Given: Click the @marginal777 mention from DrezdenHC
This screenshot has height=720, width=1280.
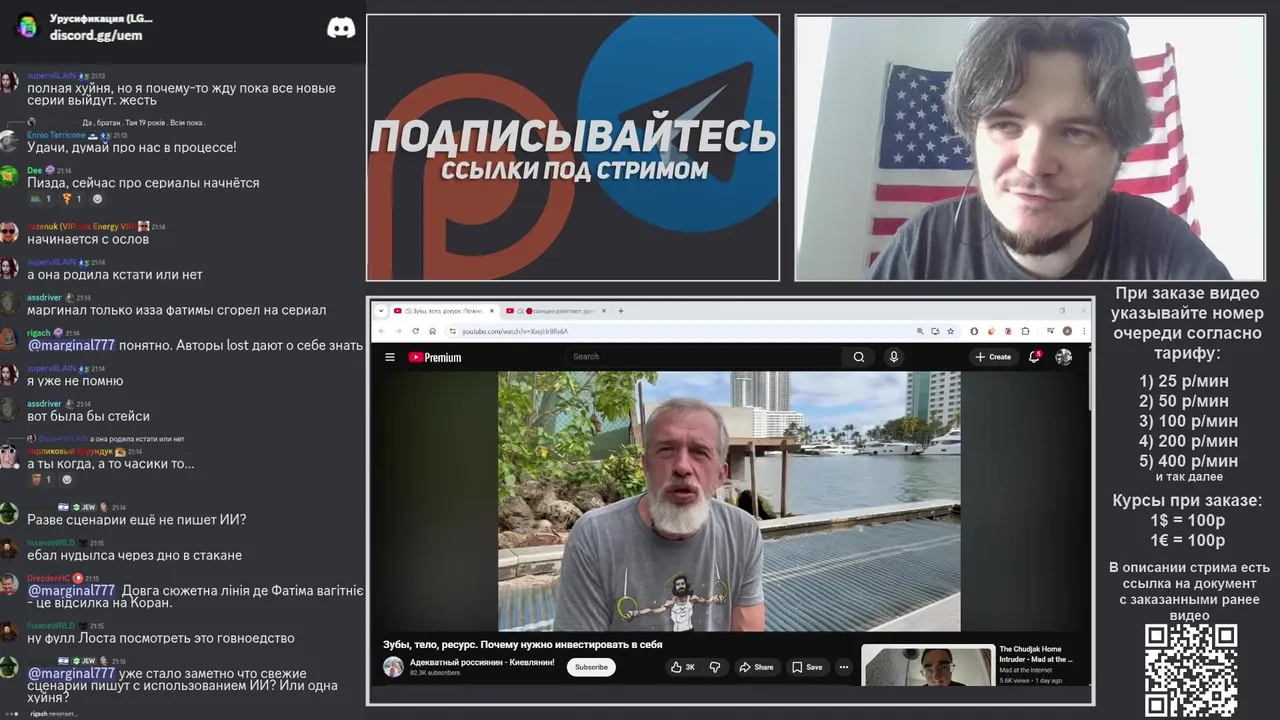Looking at the screenshot, I should point(71,590).
